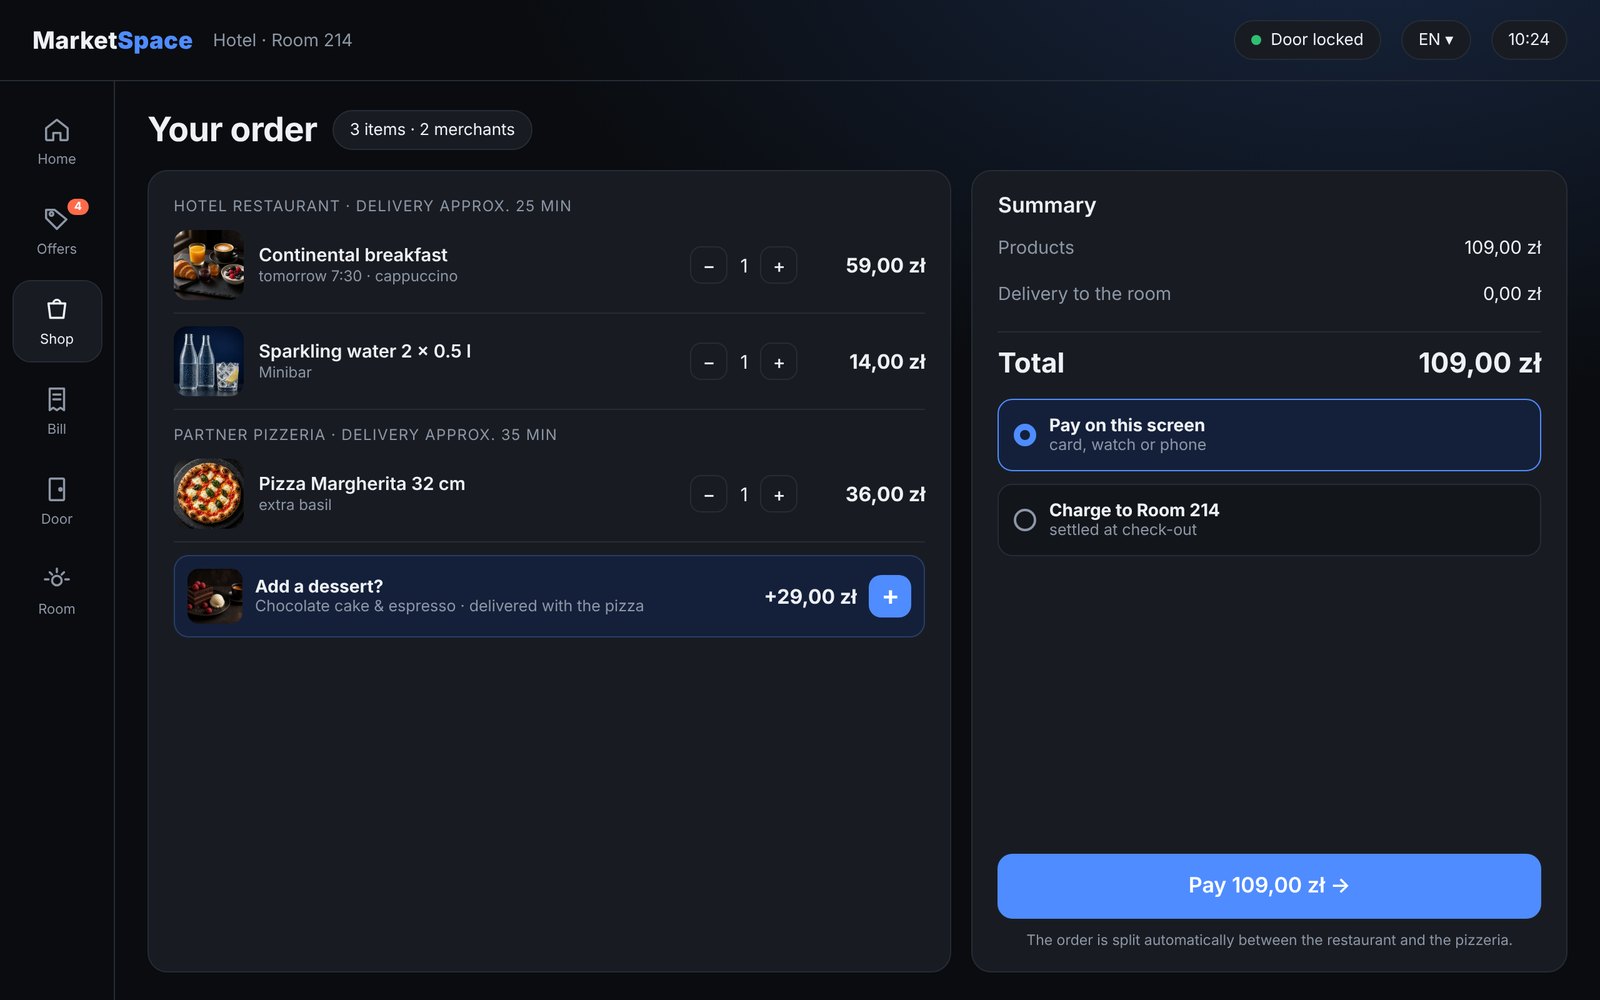Click the Door locked status pill

pos(1307,40)
